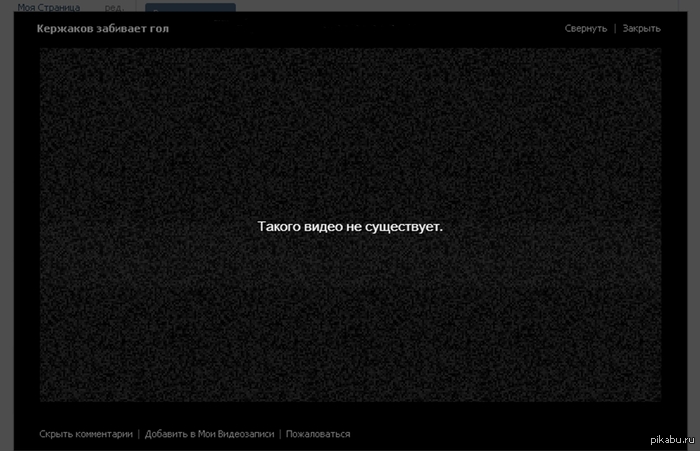Select message Такого видео не существует
This screenshot has width=700, height=451.
[350, 226]
